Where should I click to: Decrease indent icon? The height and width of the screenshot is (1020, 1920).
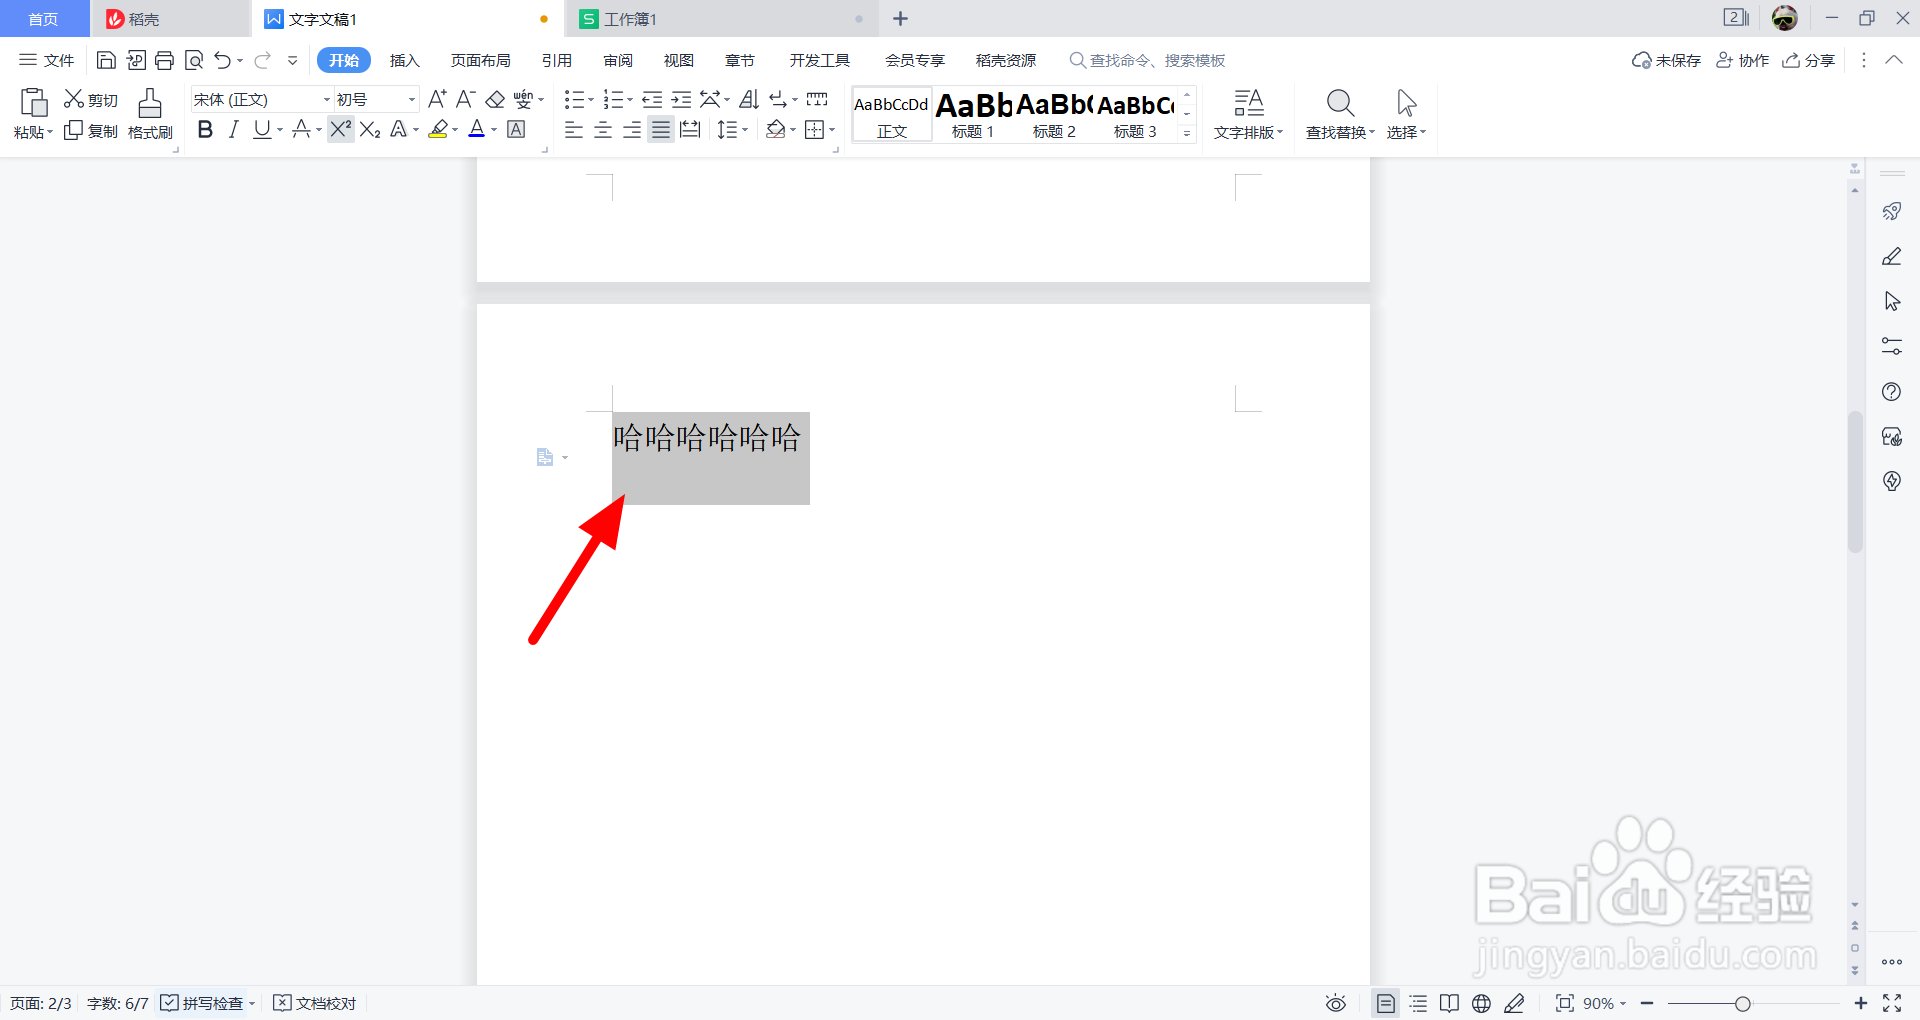pos(652,99)
